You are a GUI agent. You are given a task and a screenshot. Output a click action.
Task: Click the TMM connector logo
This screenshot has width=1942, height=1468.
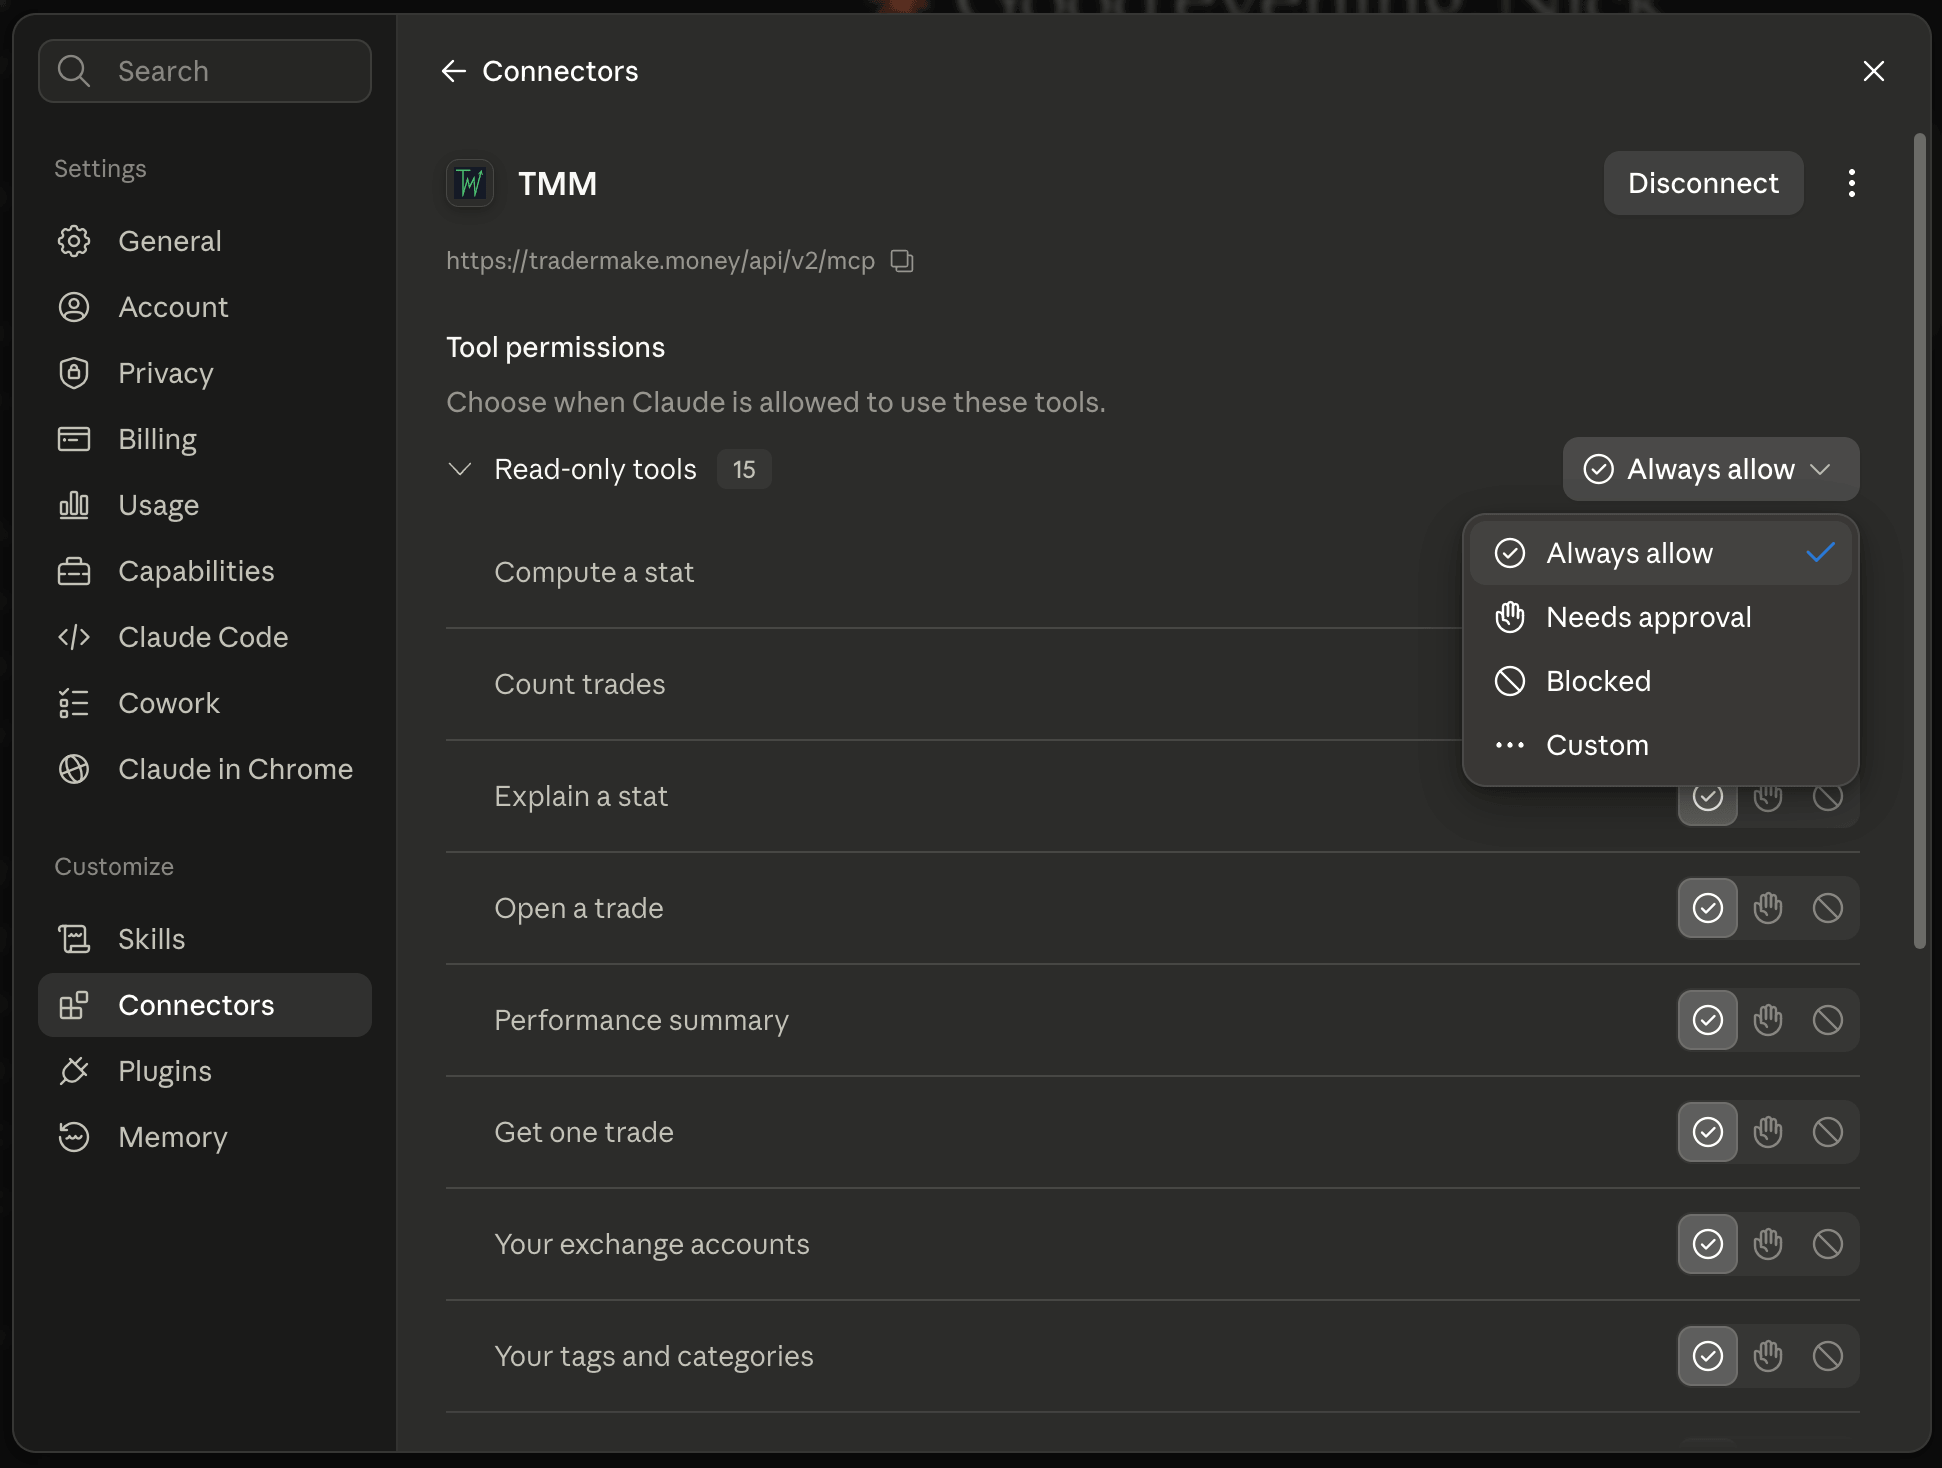pyautogui.click(x=470, y=183)
